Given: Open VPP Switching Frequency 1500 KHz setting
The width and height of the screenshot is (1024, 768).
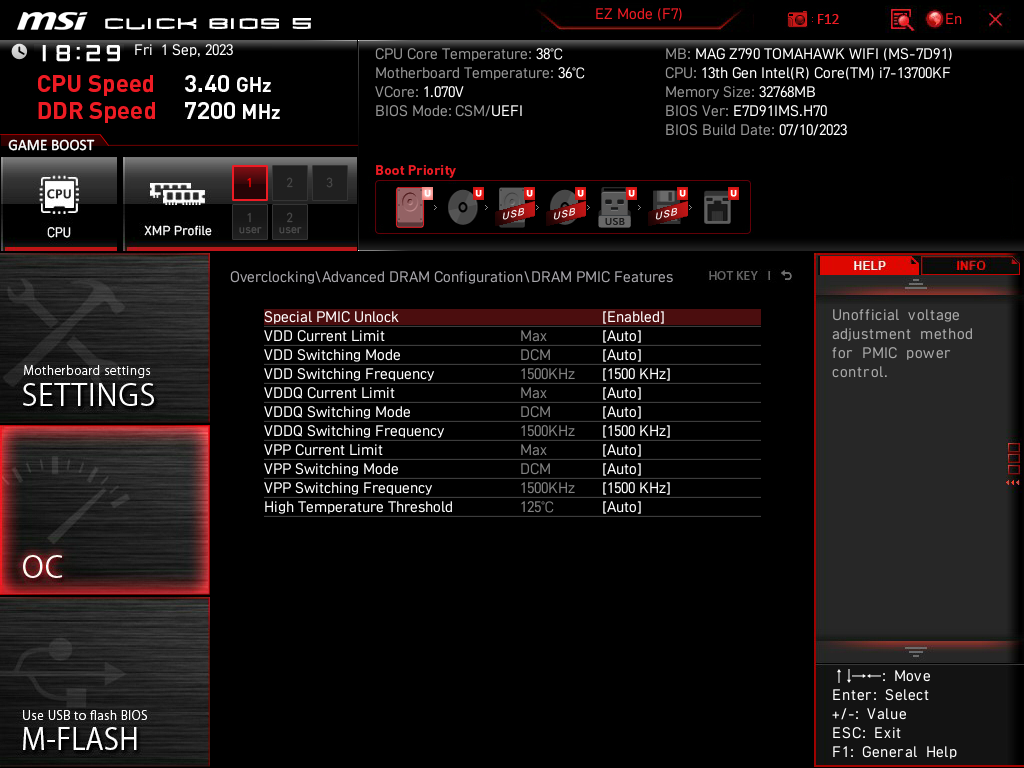Looking at the screenshot, I should click(x=636, y=487).
